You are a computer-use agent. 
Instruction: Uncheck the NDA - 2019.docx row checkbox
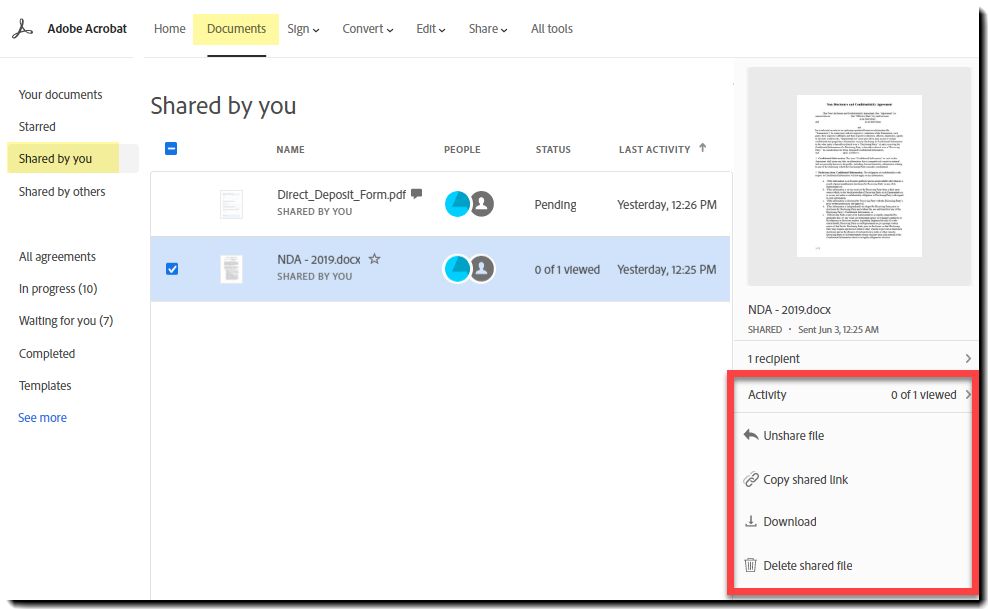[171, 269]
